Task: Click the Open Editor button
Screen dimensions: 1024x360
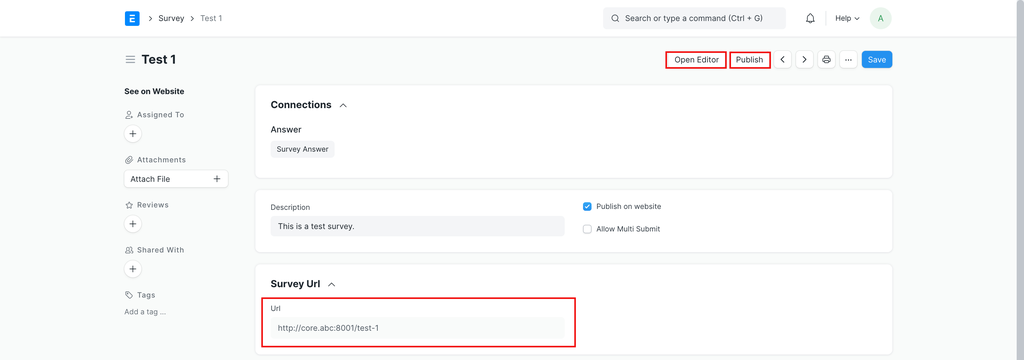Action: pos(696,59)
